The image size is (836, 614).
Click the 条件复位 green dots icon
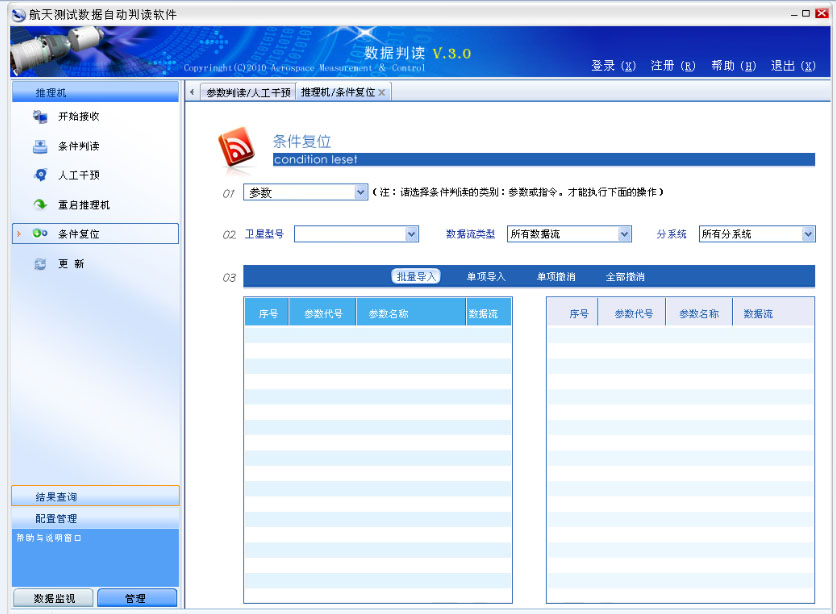click(x=40, y=233)
